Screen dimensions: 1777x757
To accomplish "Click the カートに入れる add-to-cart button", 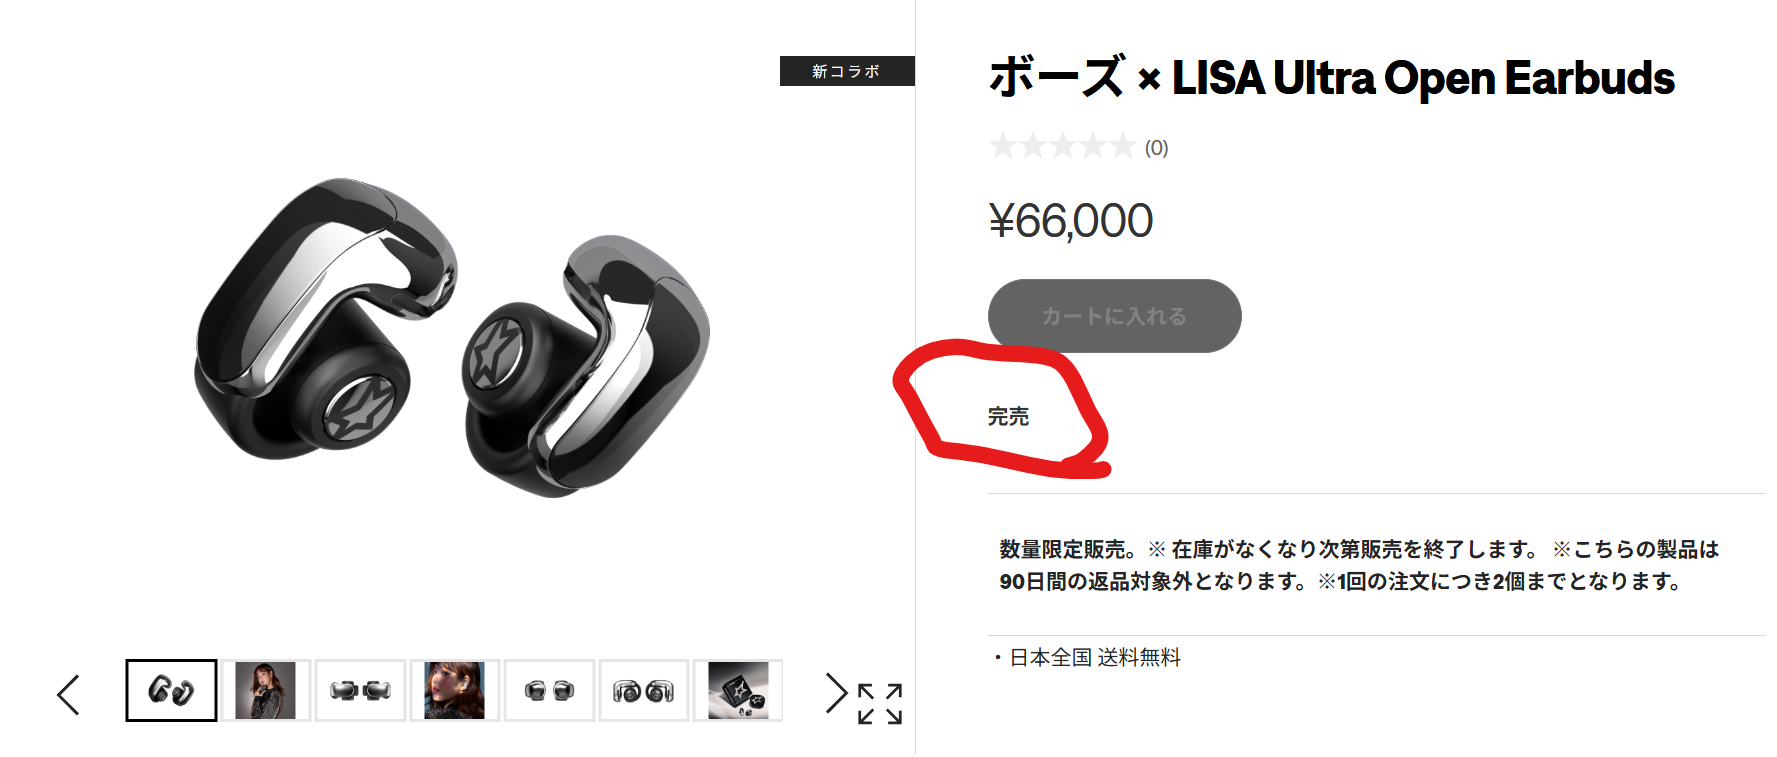I will click(1115, 316).
